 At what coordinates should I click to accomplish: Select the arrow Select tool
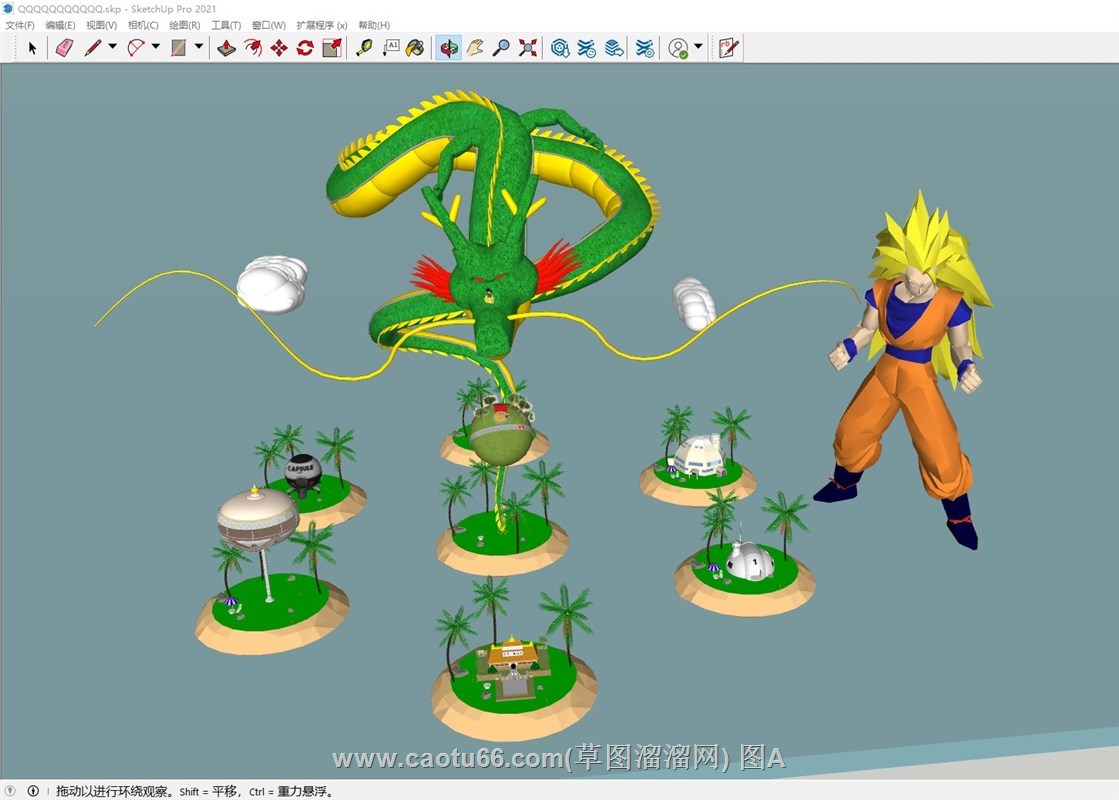[x=31, y=49]
